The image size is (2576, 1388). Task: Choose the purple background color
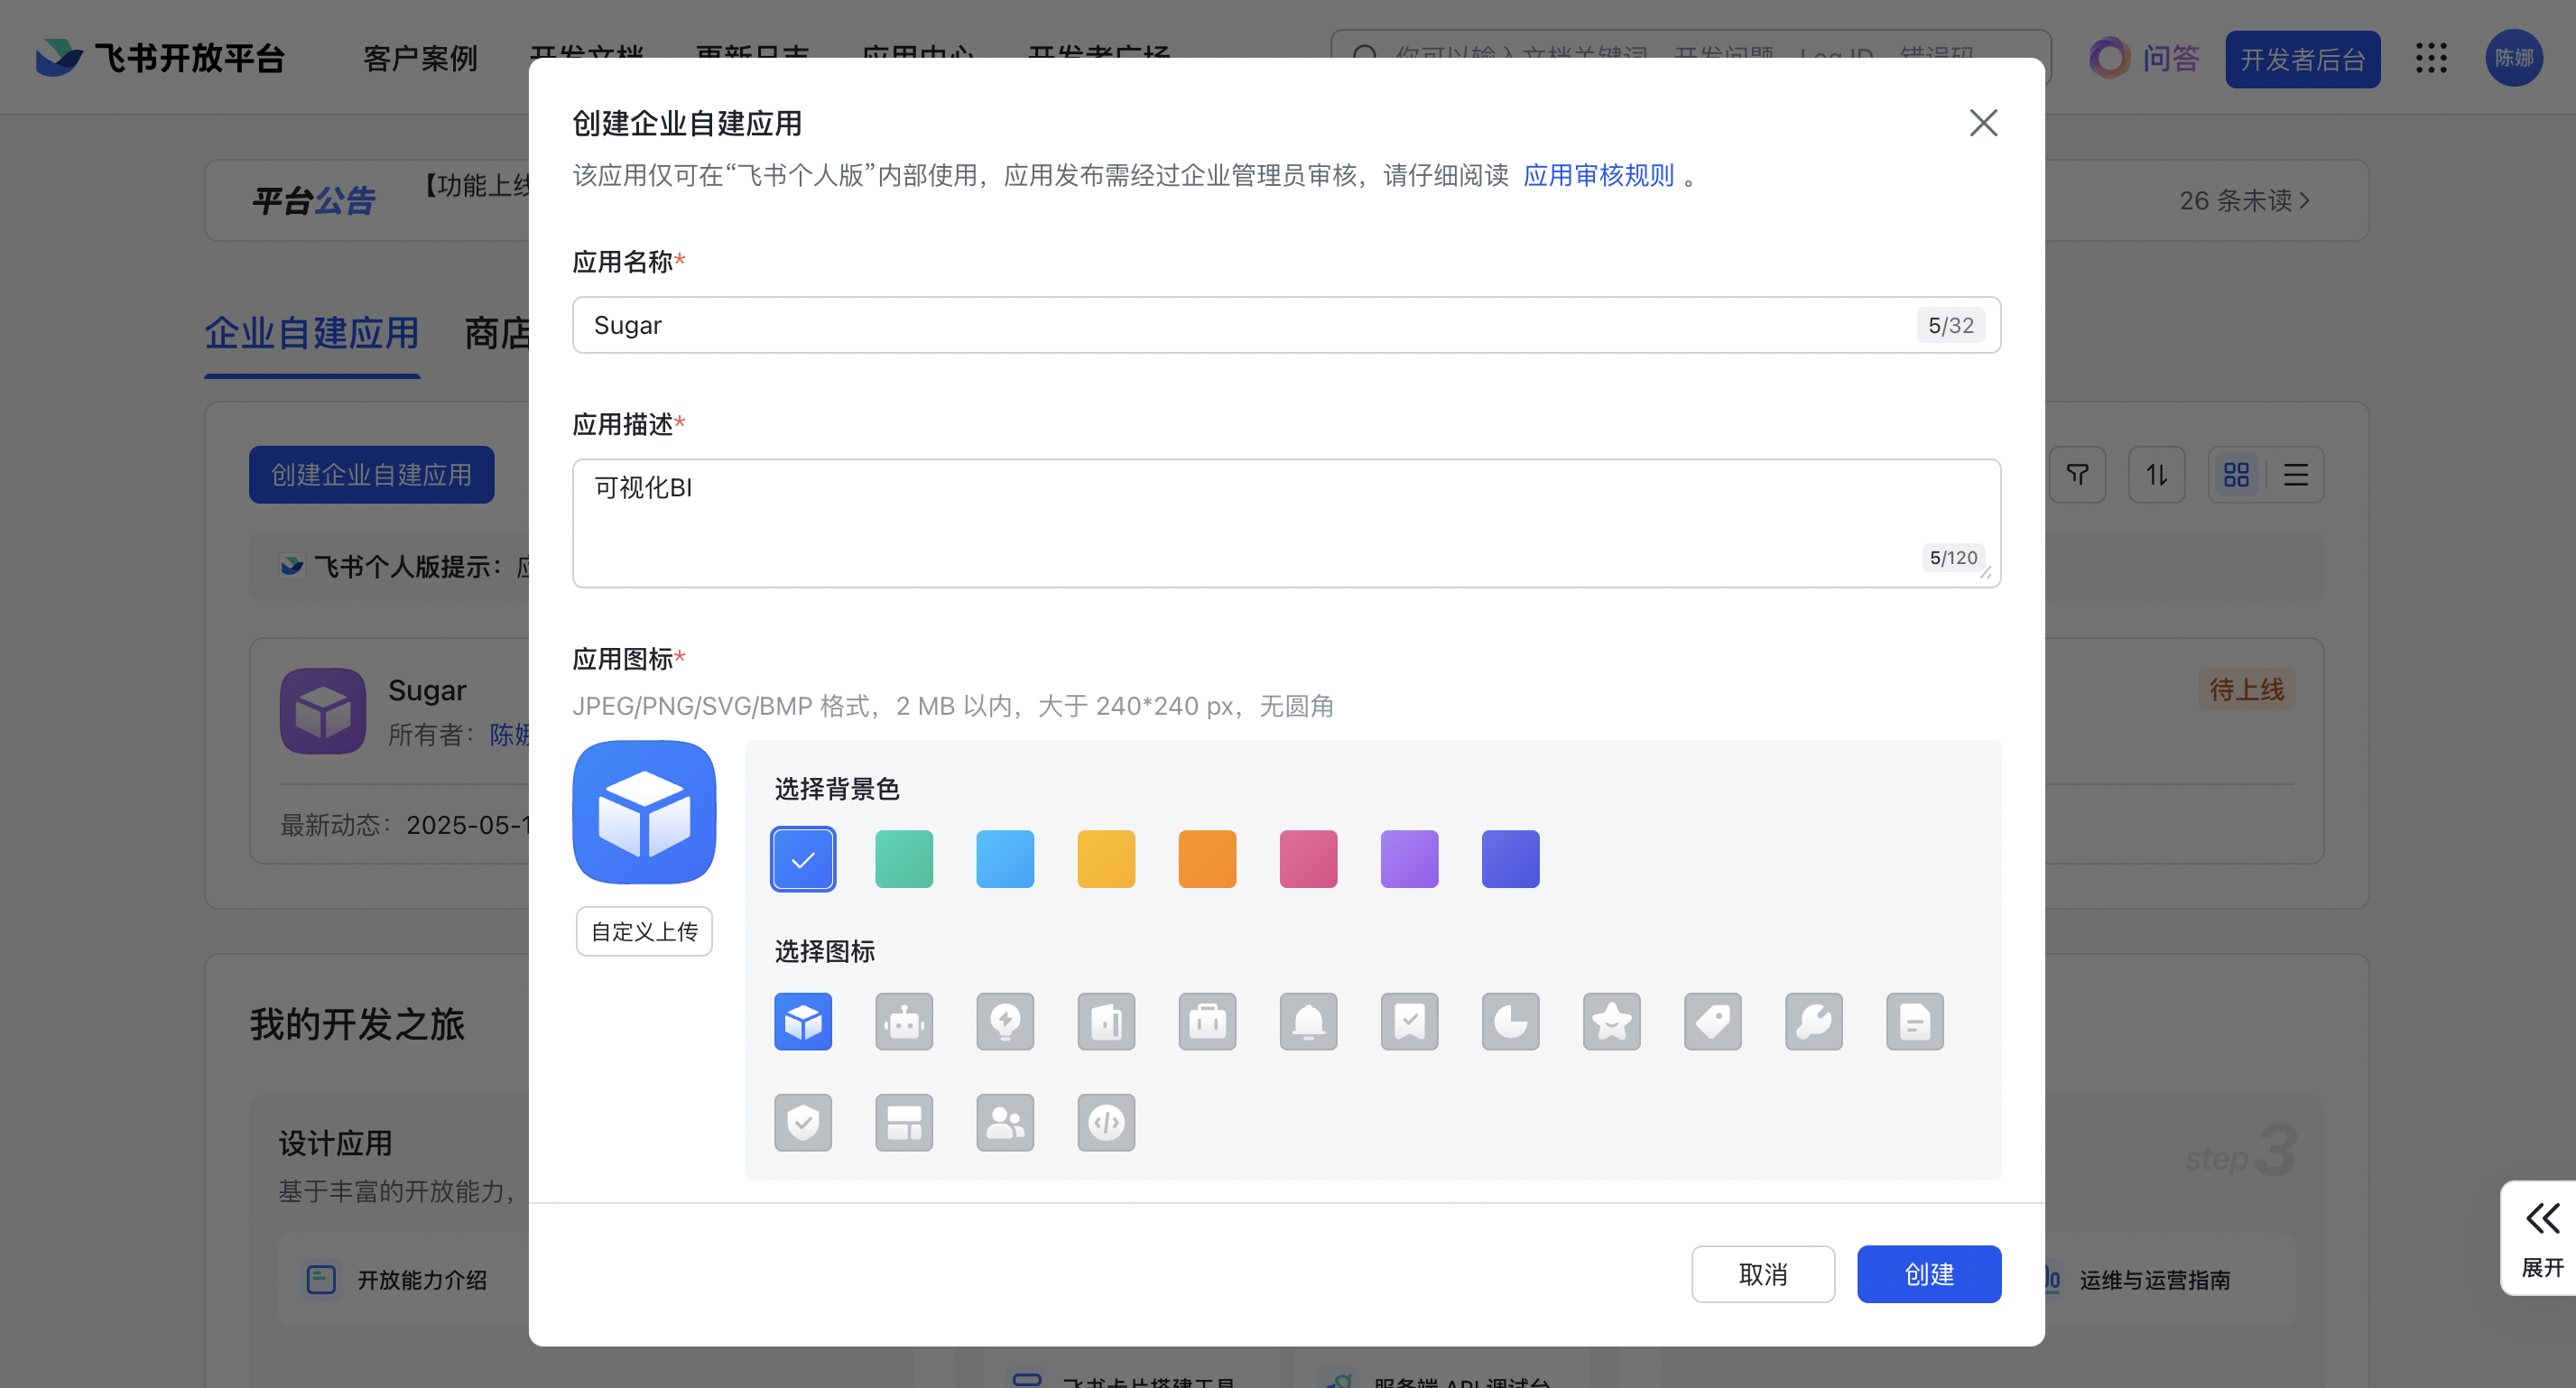(x=1409, y=859)
